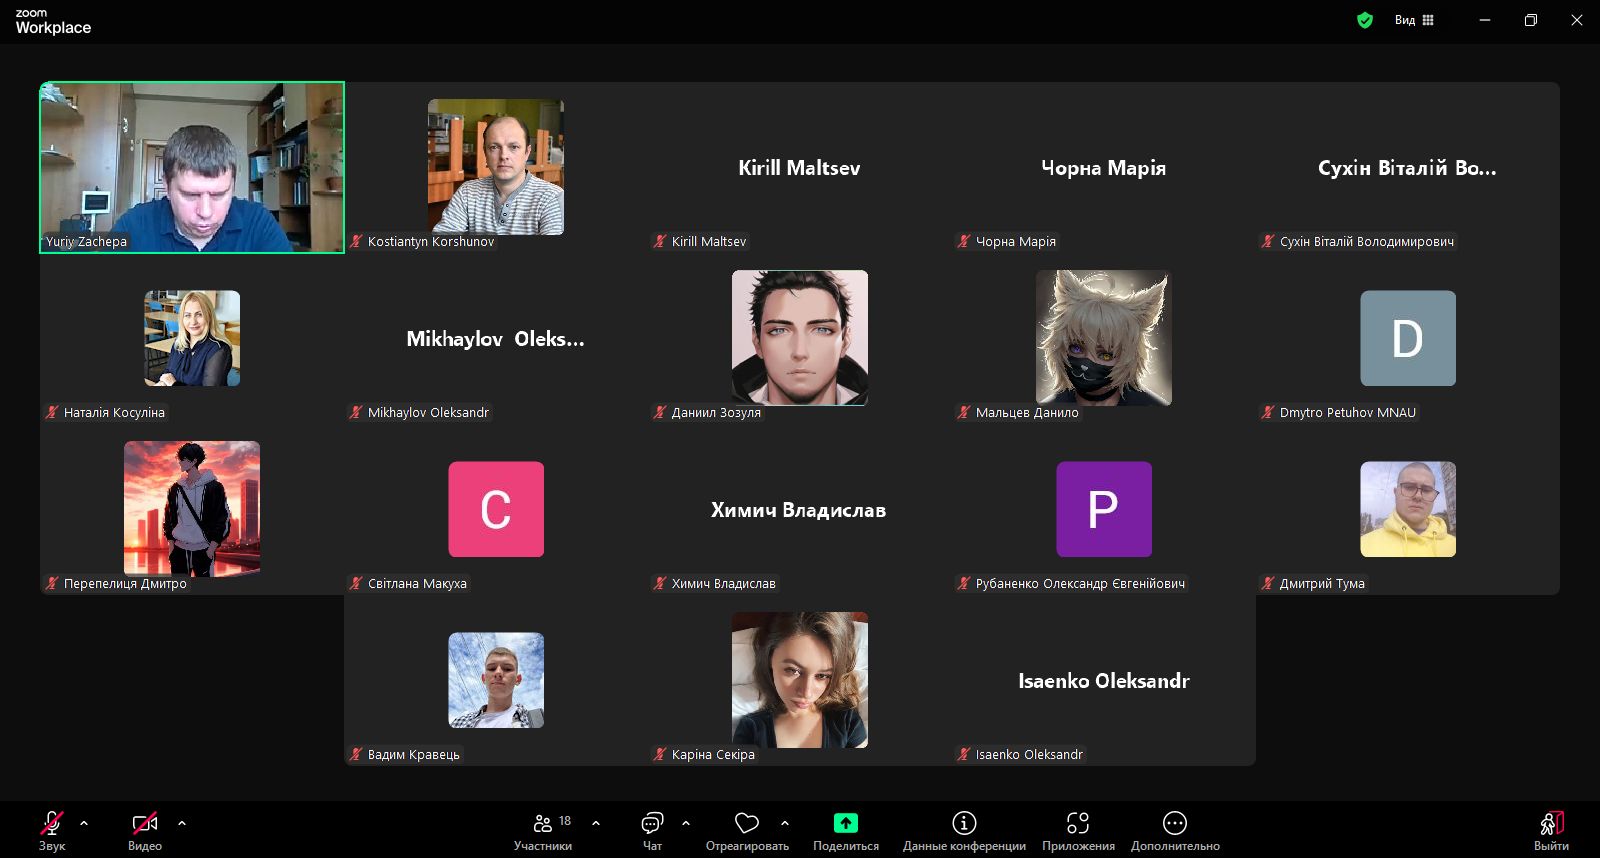Select Перепелиця Дмитро's sunset avatar
The height and width of the screenshot is (858, 1600).
[x=192, y=509]
